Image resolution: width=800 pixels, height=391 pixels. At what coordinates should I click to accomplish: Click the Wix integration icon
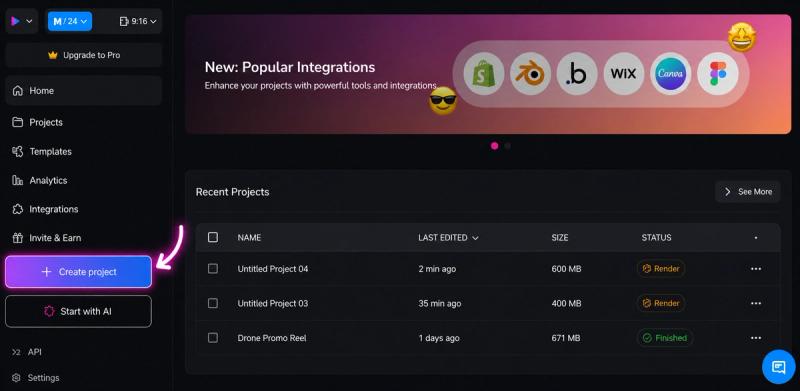pyautogui.click(x=623, y=74)
